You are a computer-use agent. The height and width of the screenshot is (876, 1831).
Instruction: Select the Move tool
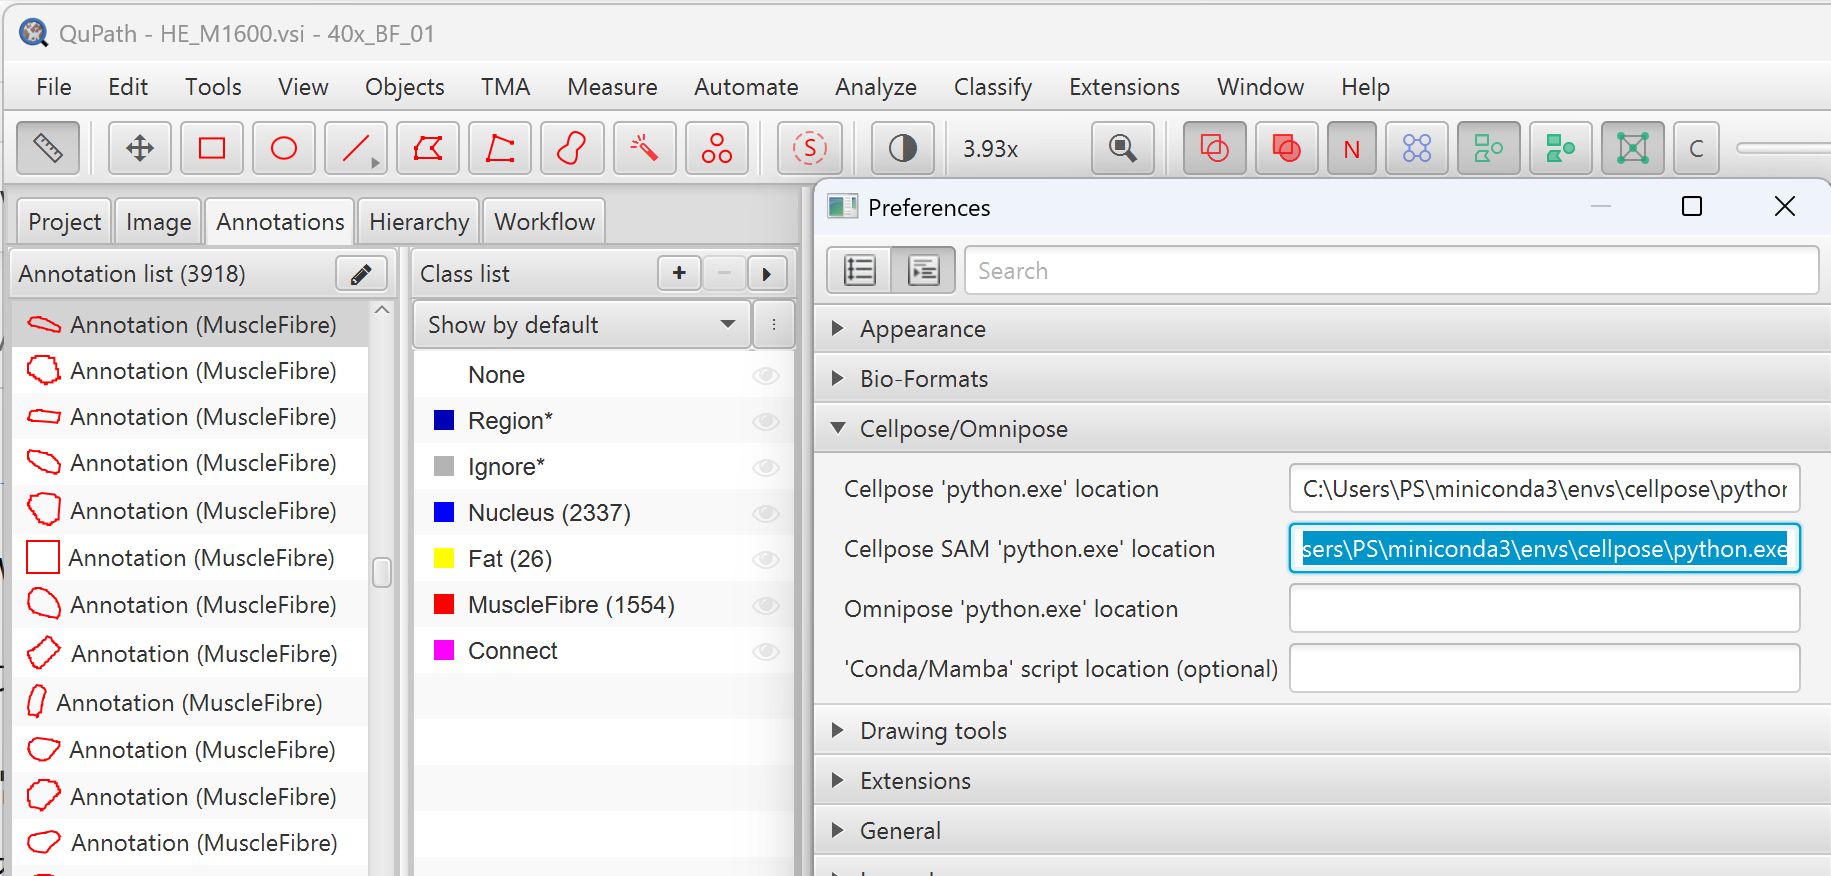tap(140, 149)
